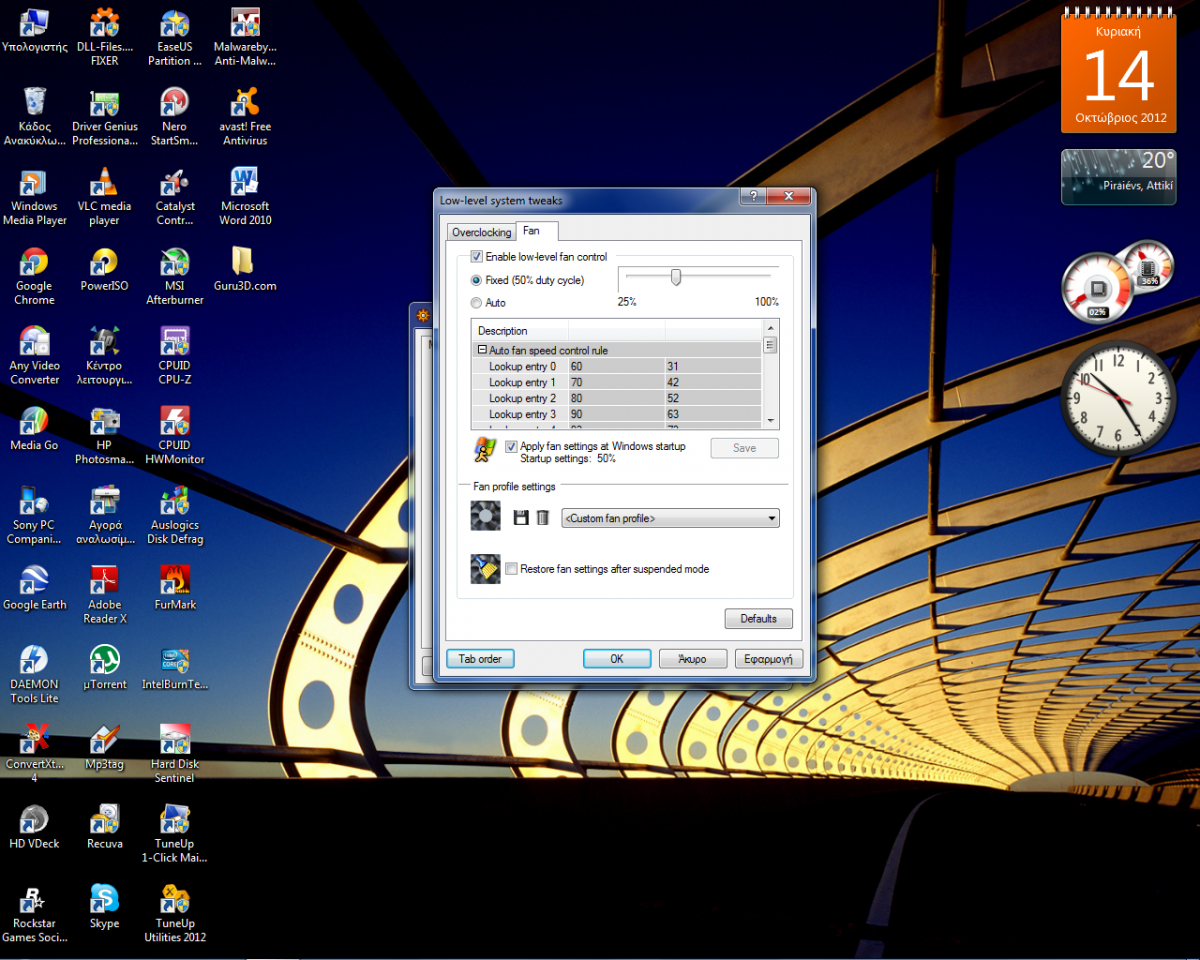Image resolution: width=1200 pixels, height=960 pixels.
Task: Open the orange calendar gadget
Action: click(1120, 71)
